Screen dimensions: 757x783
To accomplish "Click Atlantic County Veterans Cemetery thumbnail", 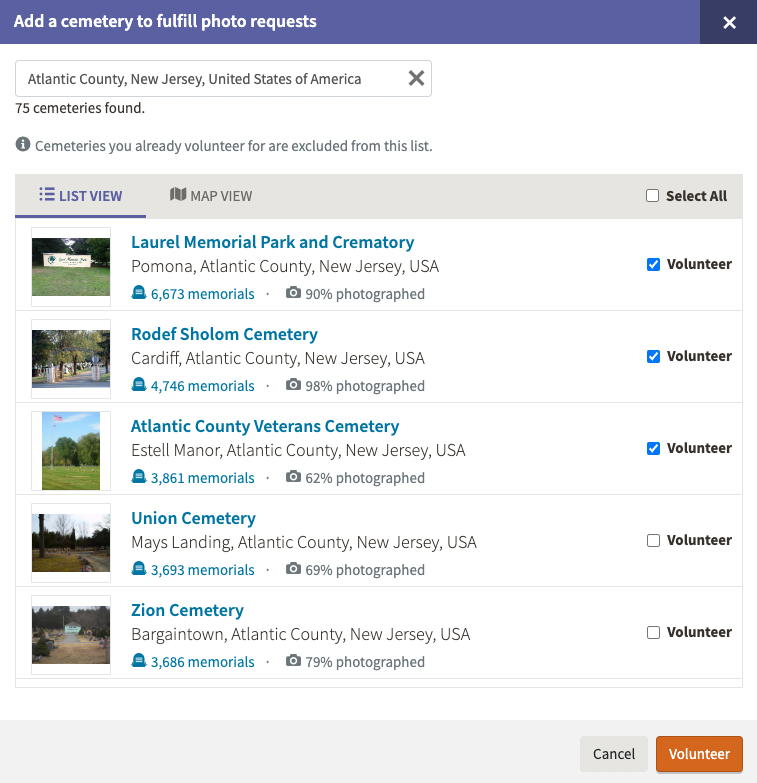I will click(x=71, y=450).
